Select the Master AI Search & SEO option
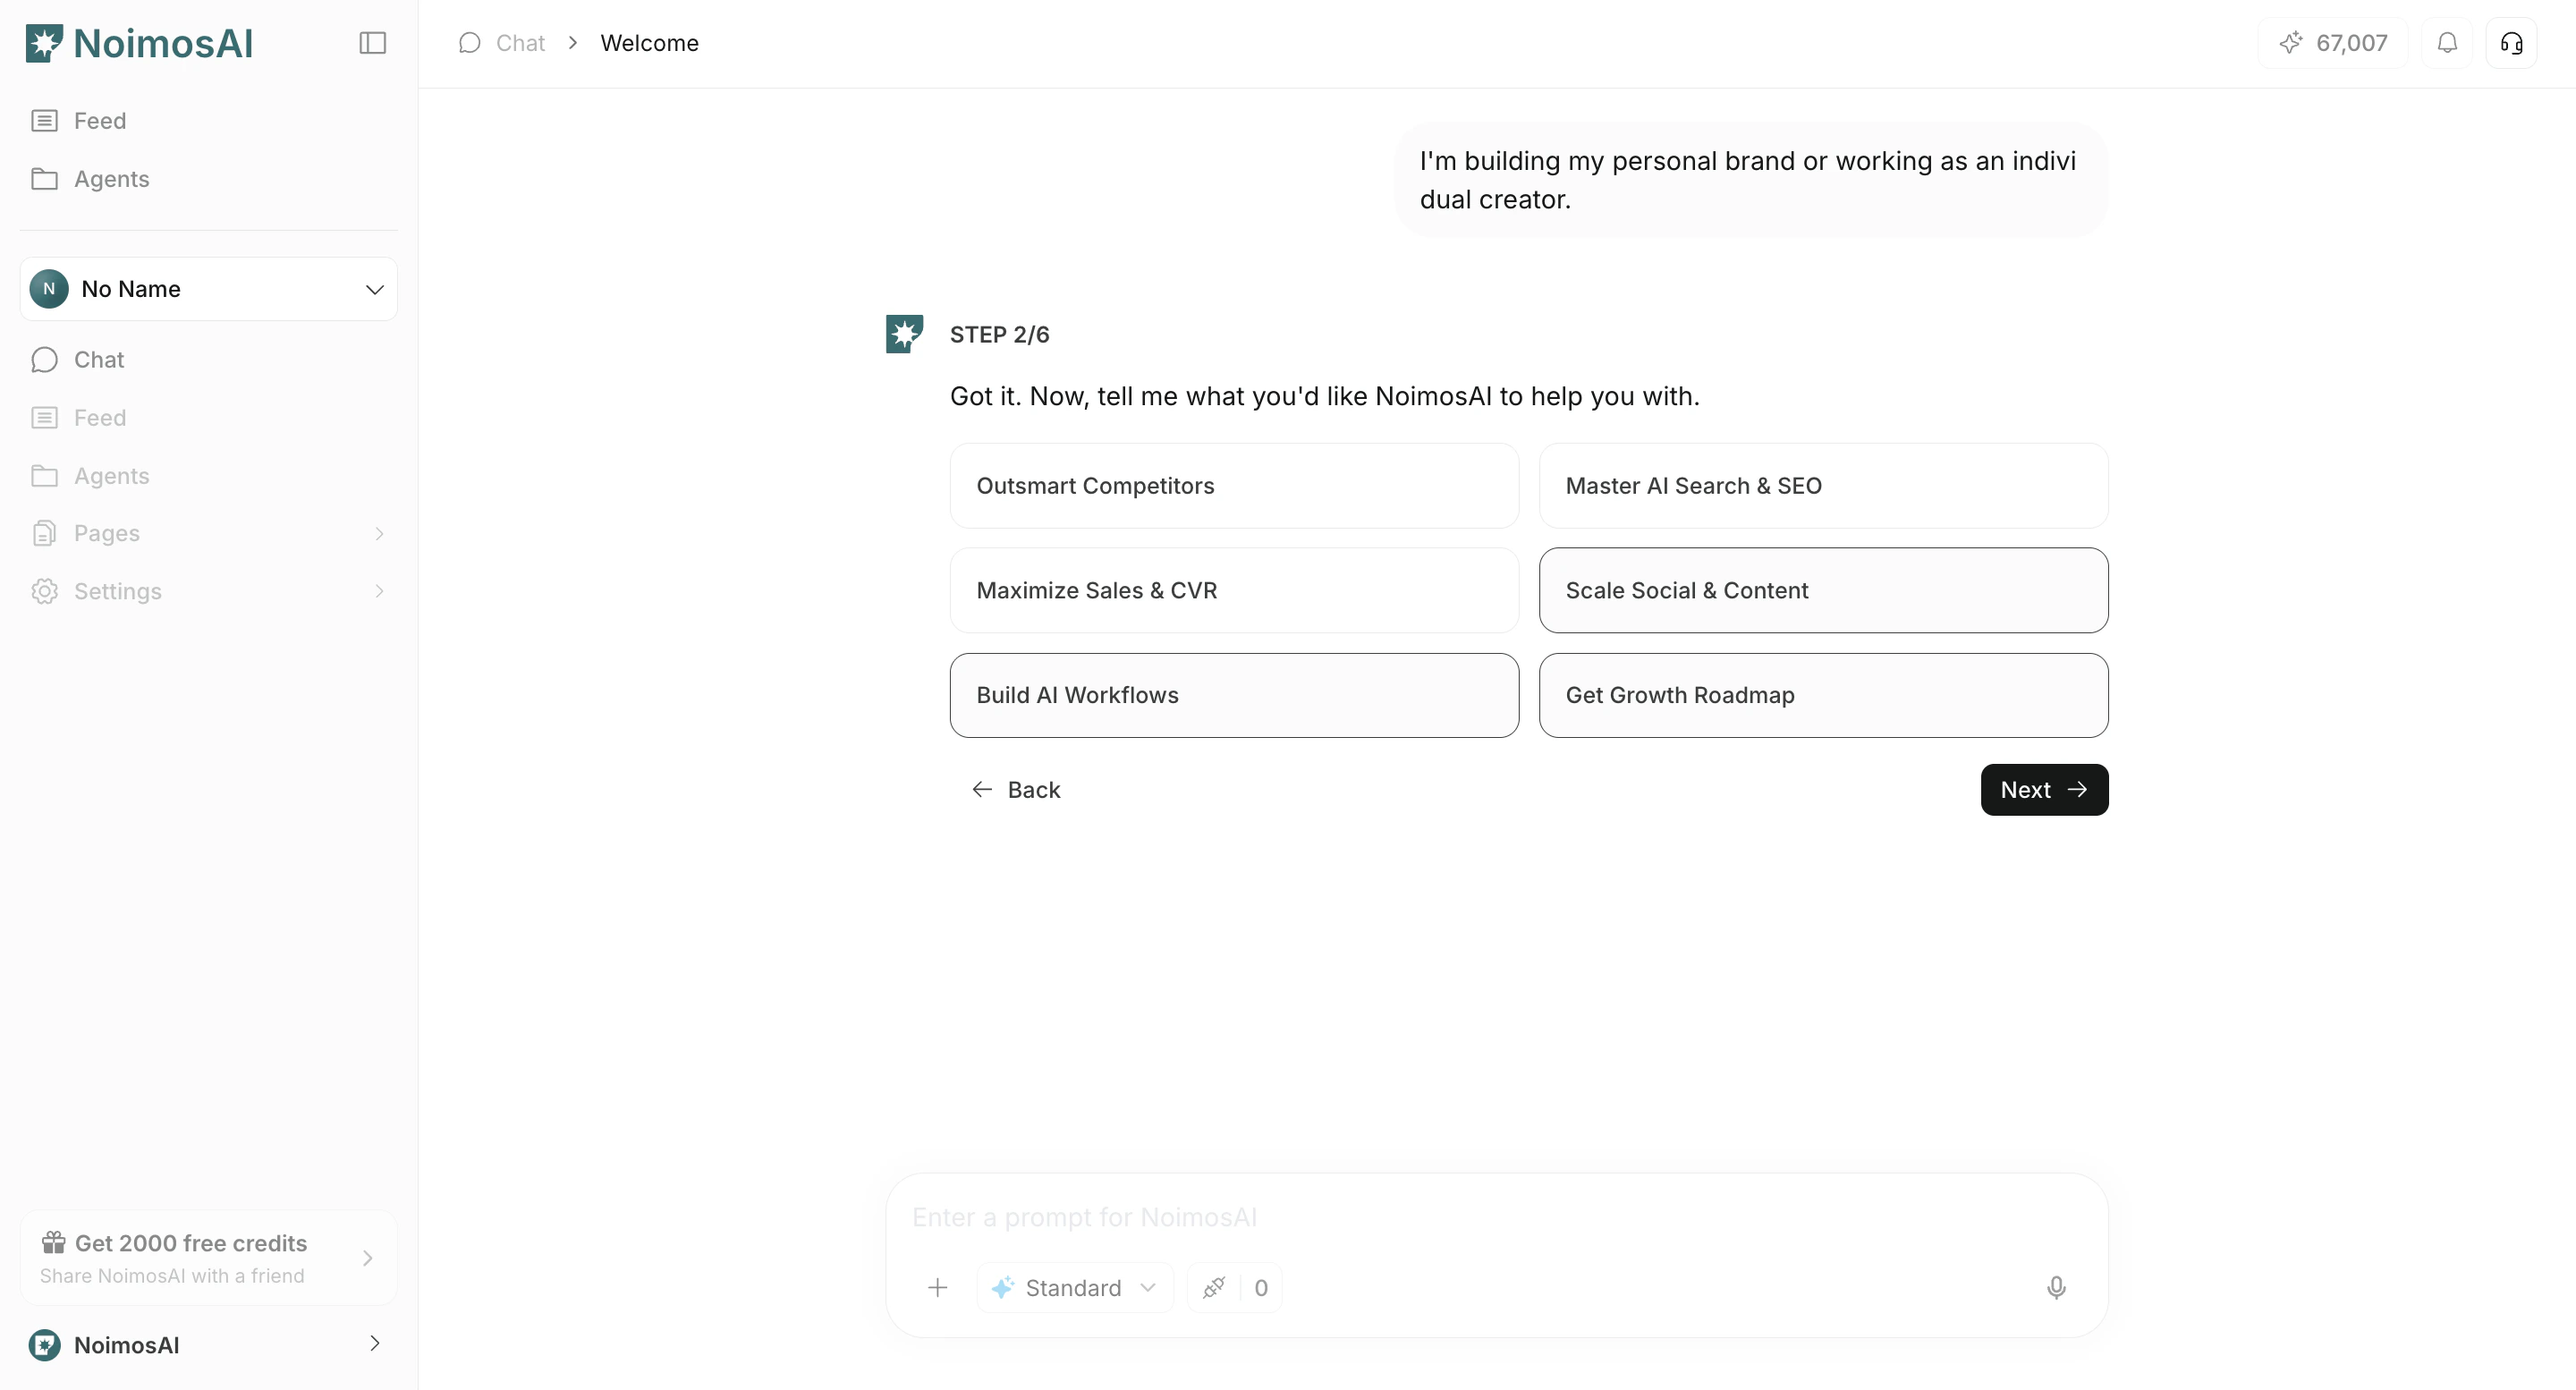The width and height of the screenshot is (2576, 1390). [x=1823, y=486]
